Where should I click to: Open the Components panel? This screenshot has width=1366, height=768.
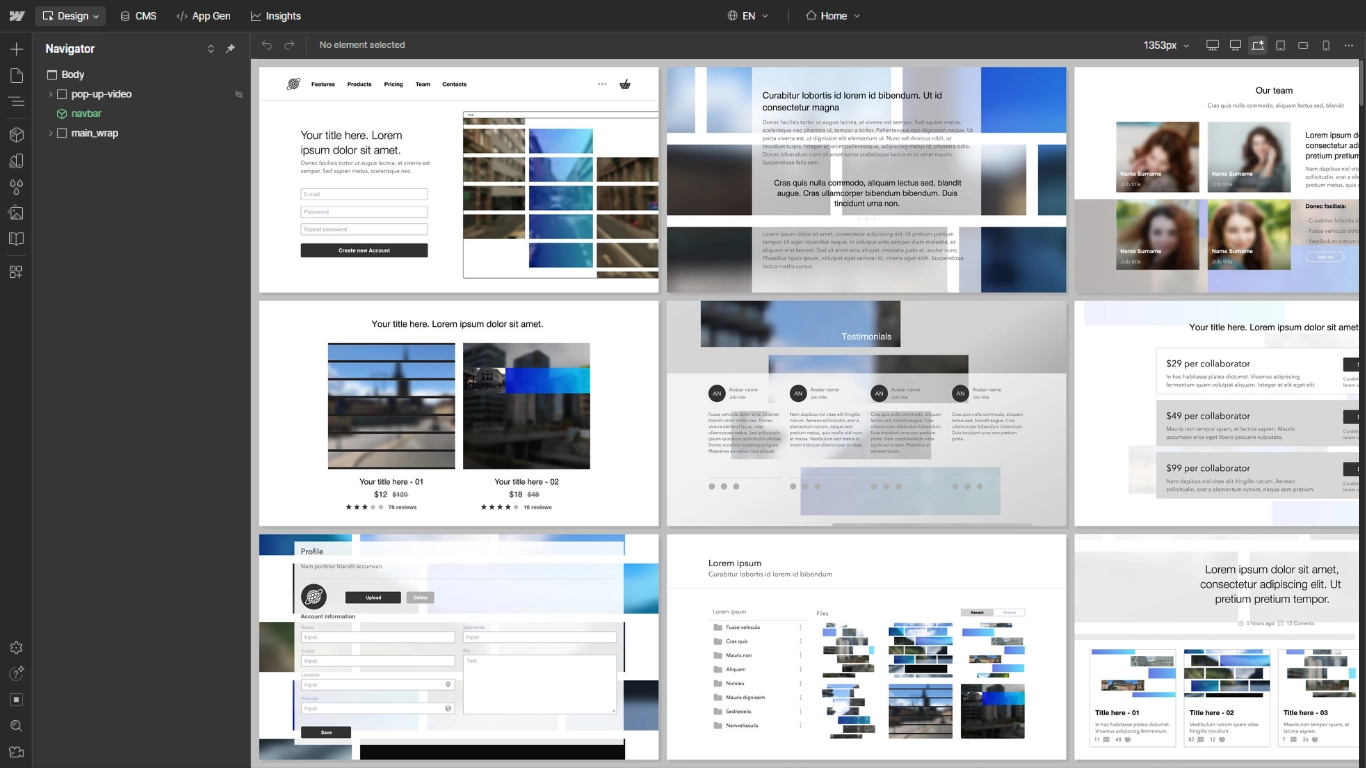pyautogui.click(x=16, y=134)
